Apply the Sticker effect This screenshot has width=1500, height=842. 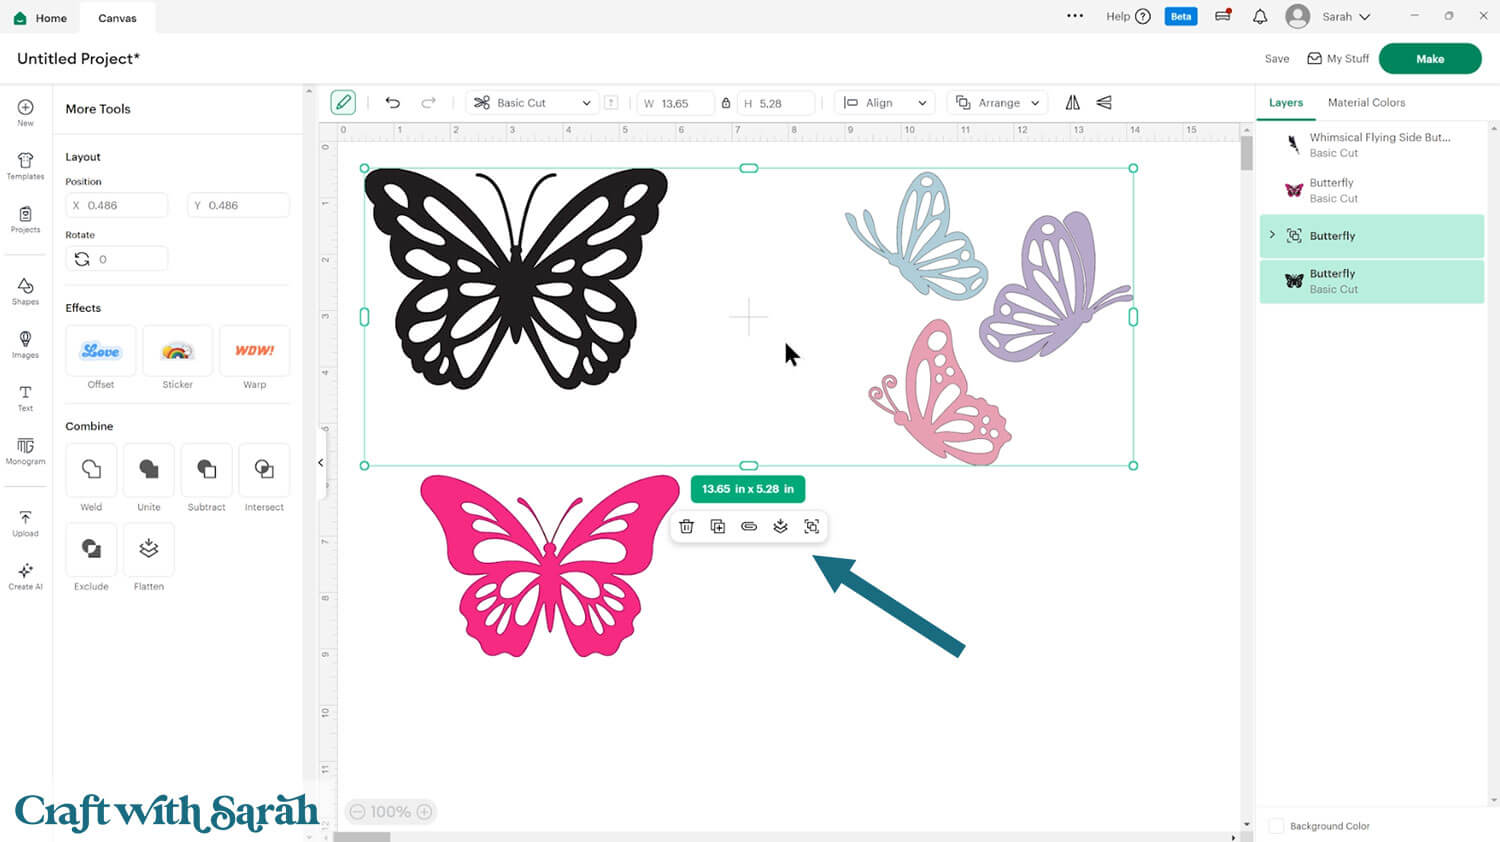(x=178, y=351)
